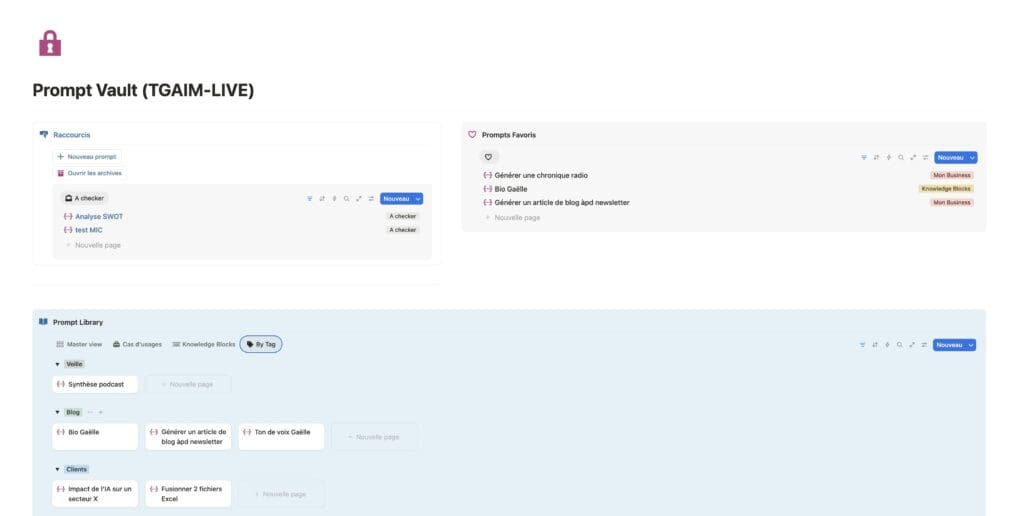Viewport: 1024px width, 516px height.
Task: Open automations lightning icon in Prompts Favoris toolbar
Action: [889, 157]
